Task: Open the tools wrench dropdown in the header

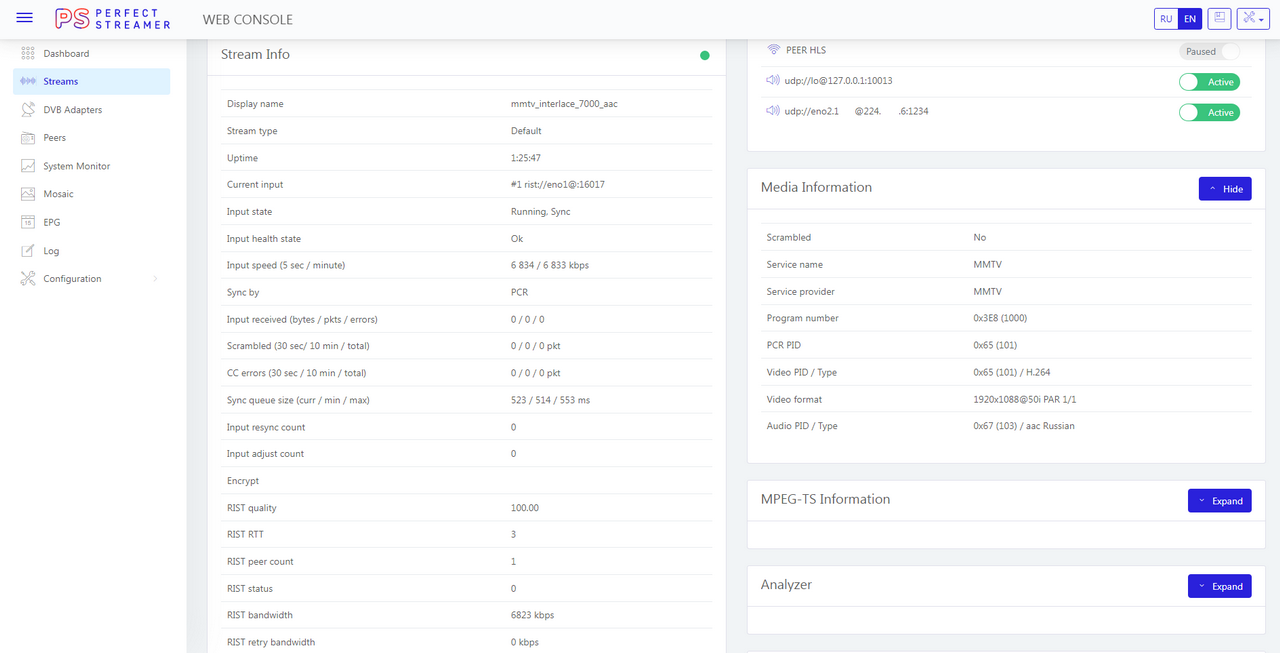Action: point(1253,19)
